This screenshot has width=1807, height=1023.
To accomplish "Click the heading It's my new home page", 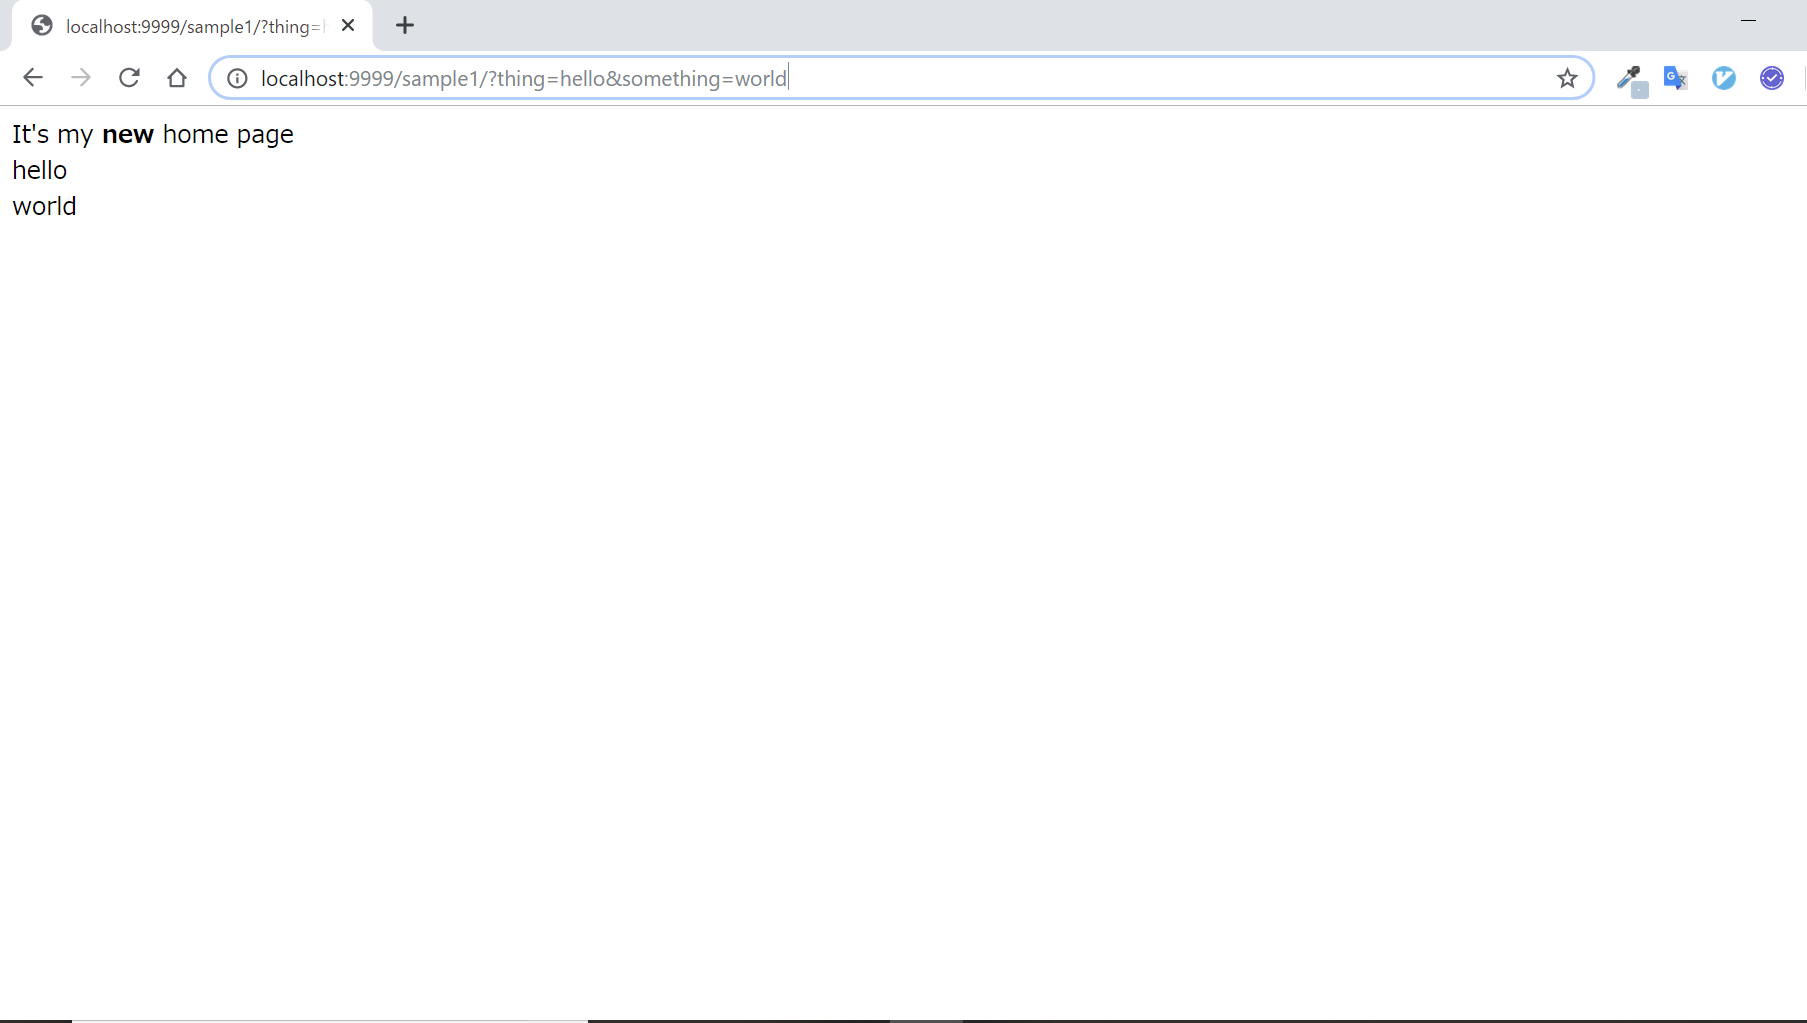I will coord(152,133).
